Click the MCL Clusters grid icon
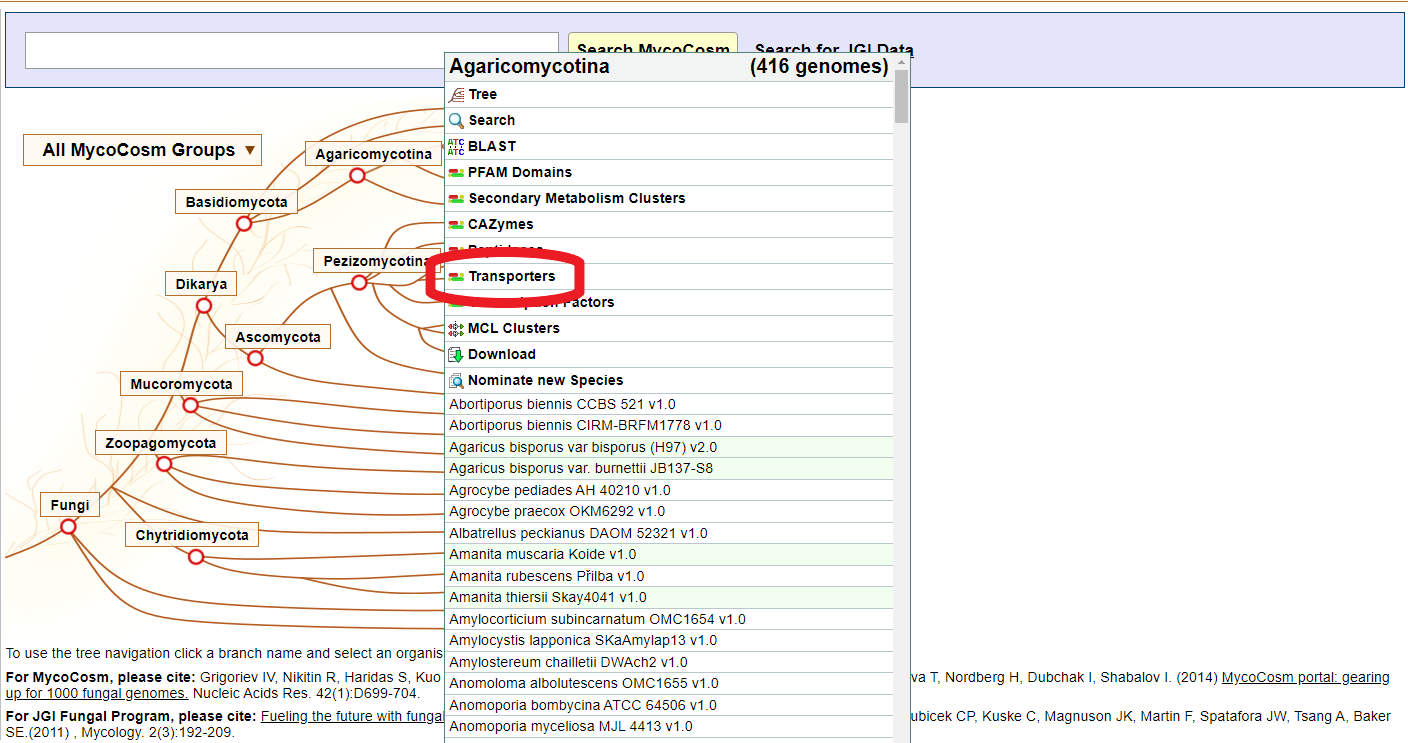The height and width of the screenshot is (743, 1408). pyautogui.click(x=456, y=328)
